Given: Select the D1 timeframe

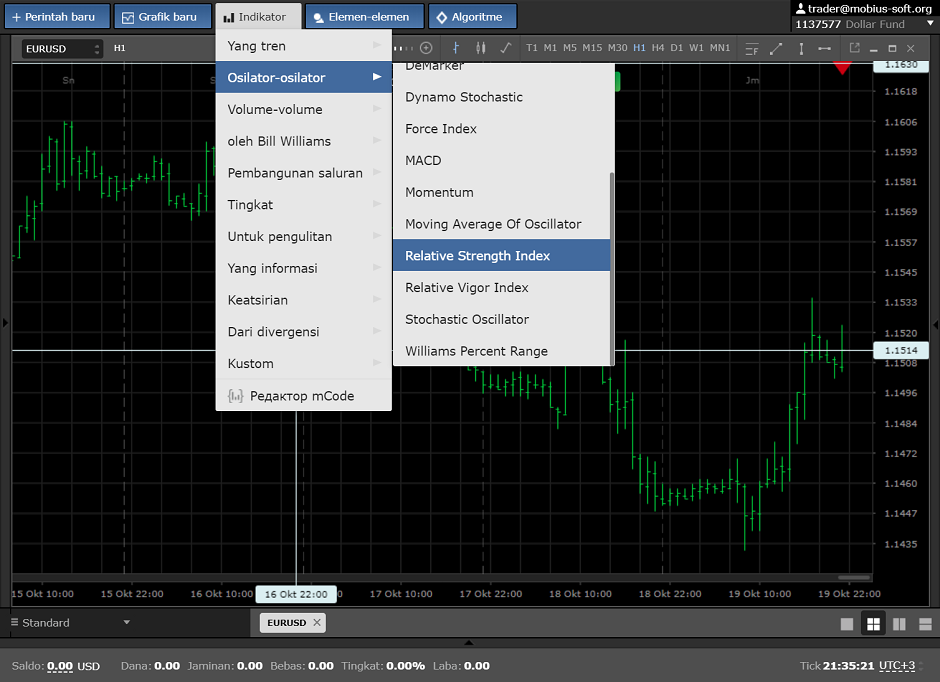Looking at the screenshot, I should 677,48.
